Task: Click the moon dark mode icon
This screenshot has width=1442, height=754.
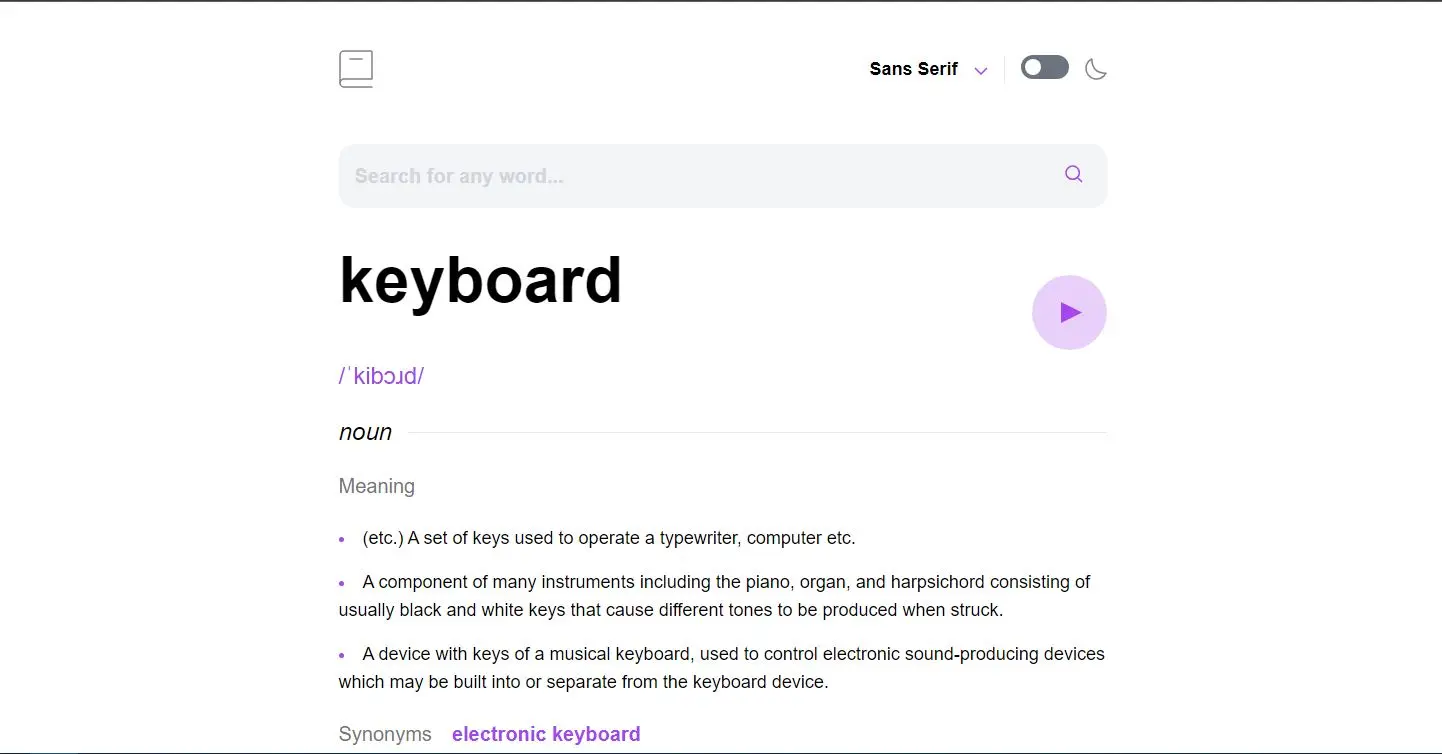Action: 1096,69
